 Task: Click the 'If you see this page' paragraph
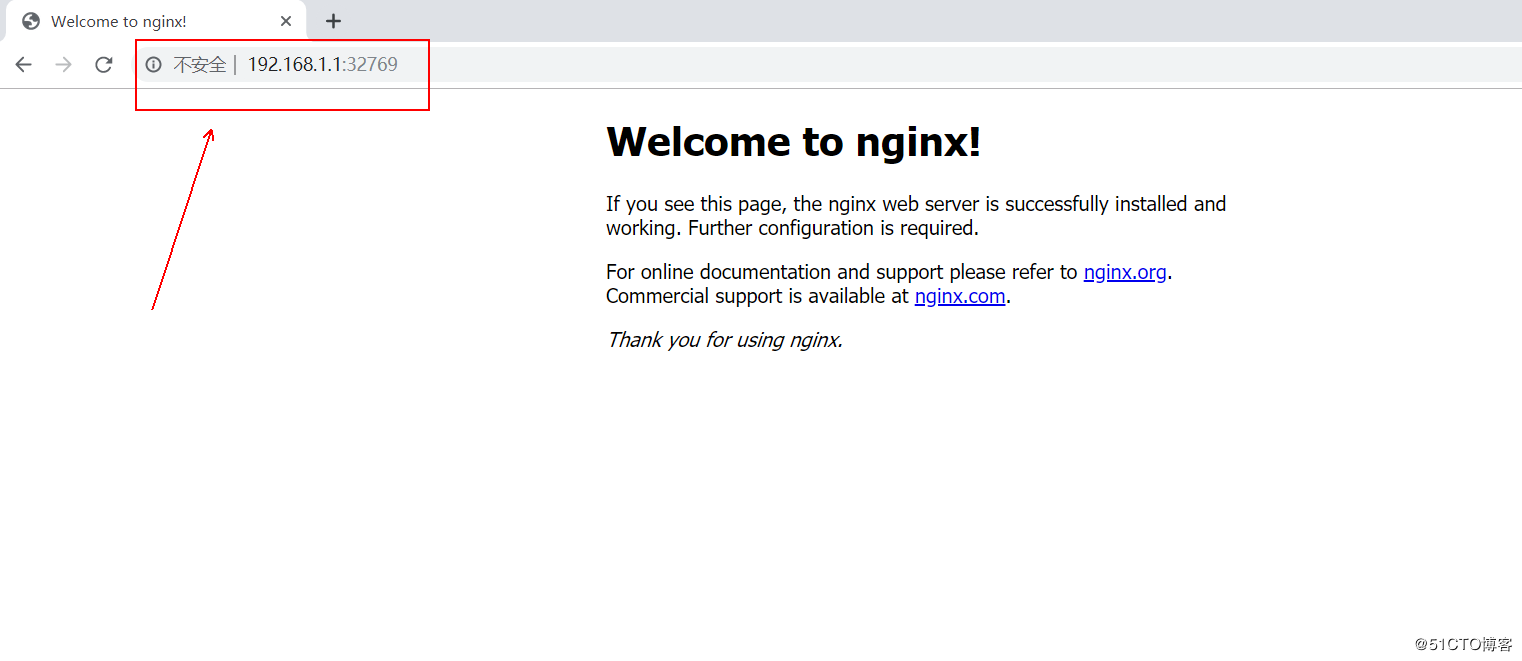(916, 216)
